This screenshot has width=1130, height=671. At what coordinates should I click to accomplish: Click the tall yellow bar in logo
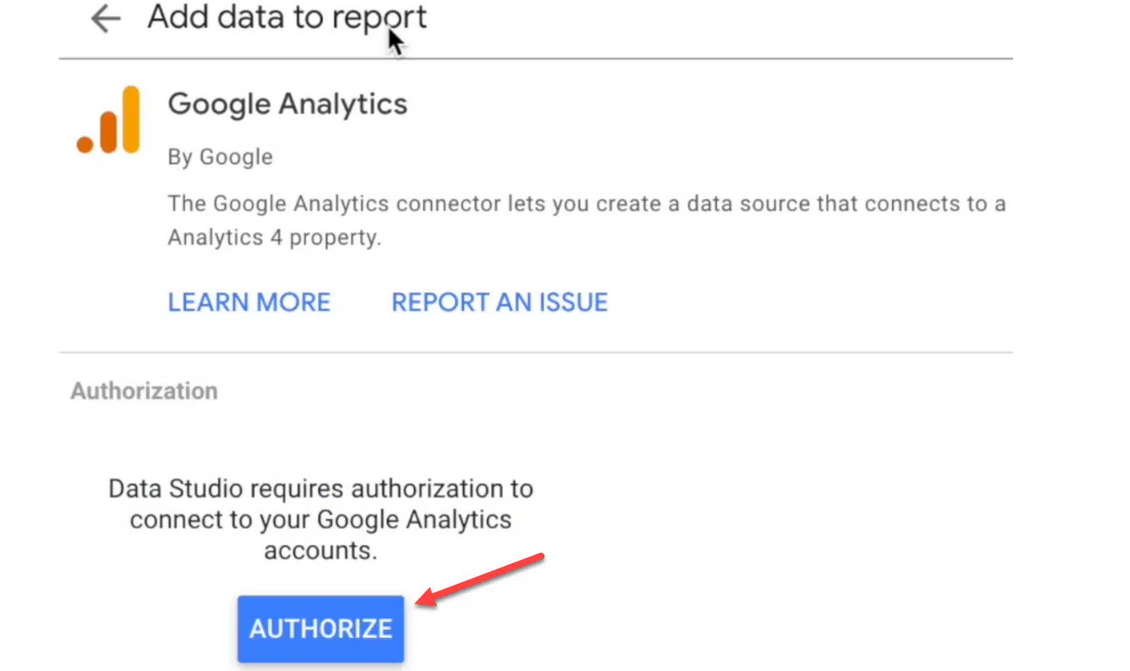click(131, 120)
